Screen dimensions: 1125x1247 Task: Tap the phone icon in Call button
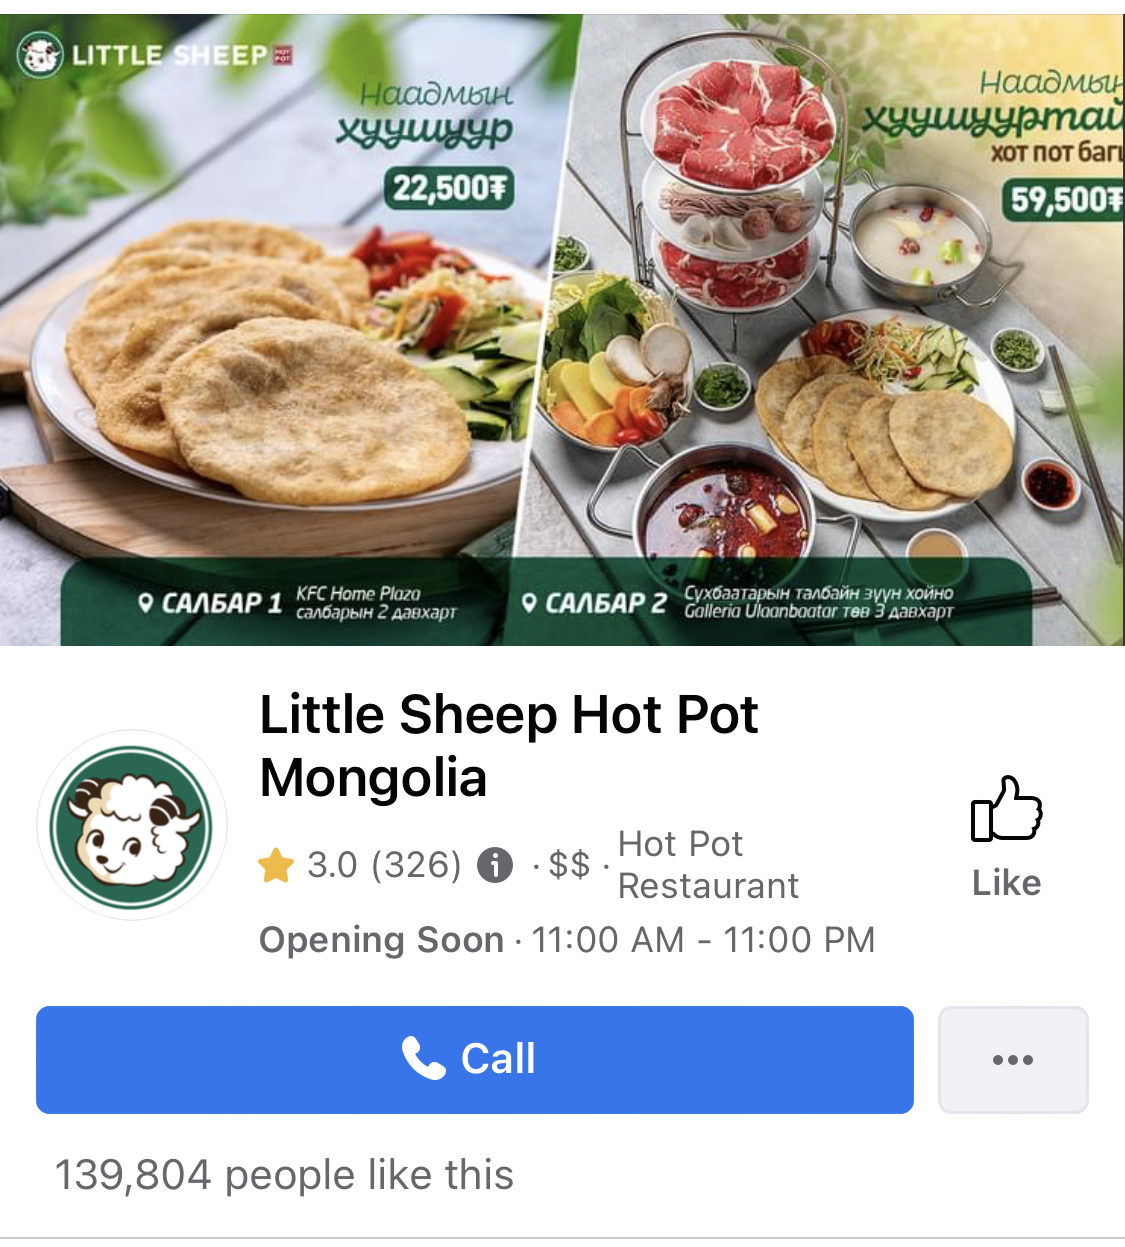423,1058
